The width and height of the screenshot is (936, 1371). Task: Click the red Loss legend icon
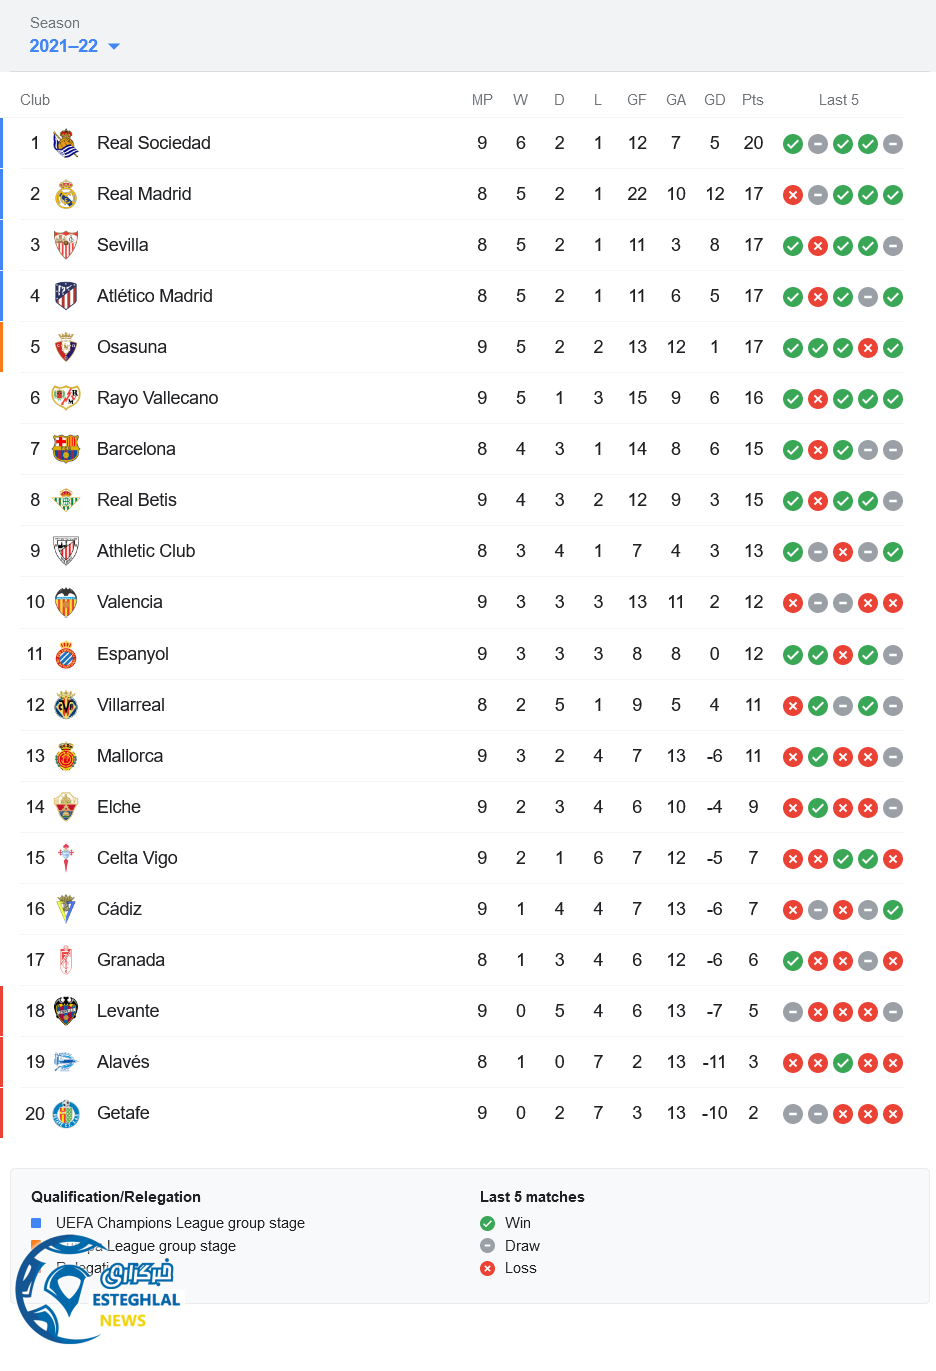coord(487,1268)
